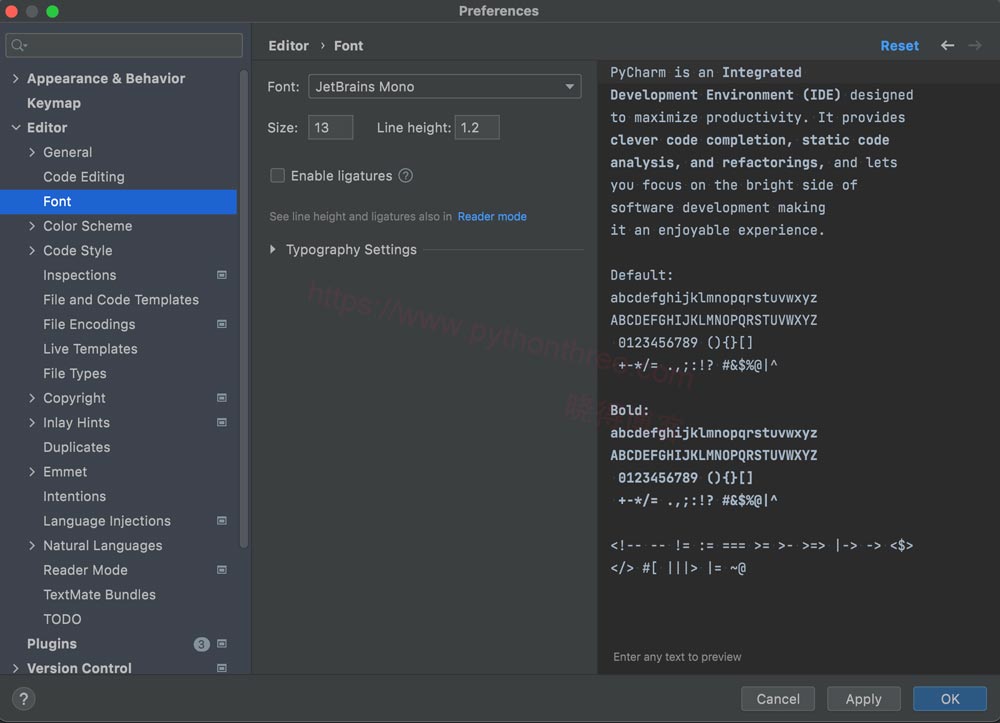Image resolution: width=1000 pixels, height=723 pixels.
Task: Click the back arrow navigation icon
Action: point(947,45)
